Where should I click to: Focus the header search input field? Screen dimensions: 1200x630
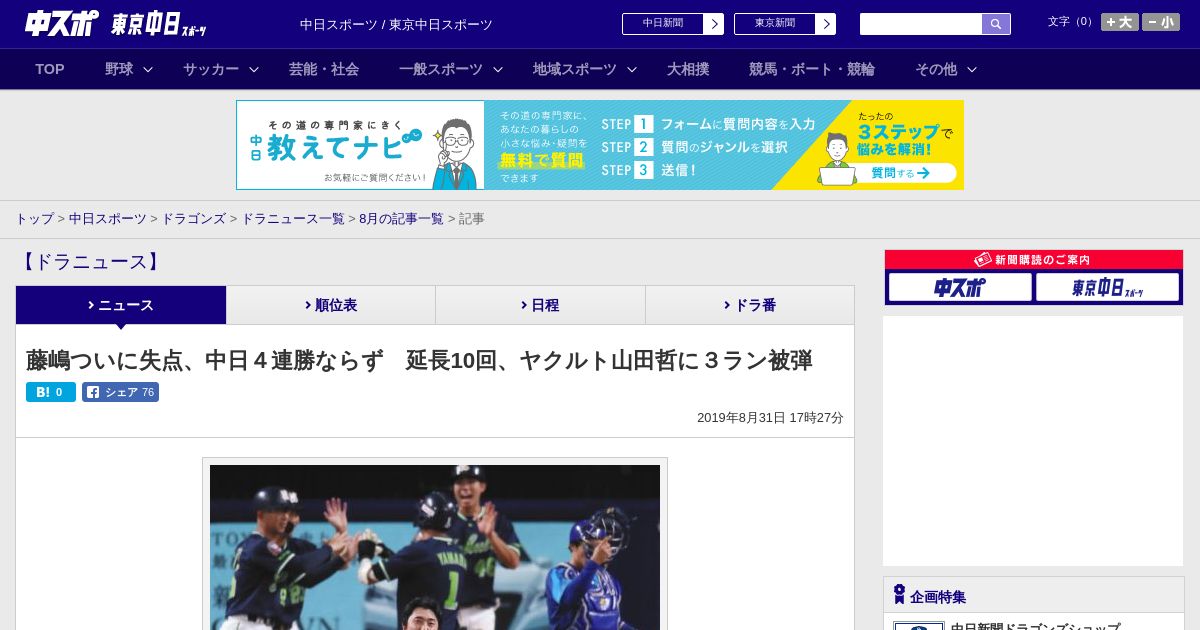[x=921, y=24]
